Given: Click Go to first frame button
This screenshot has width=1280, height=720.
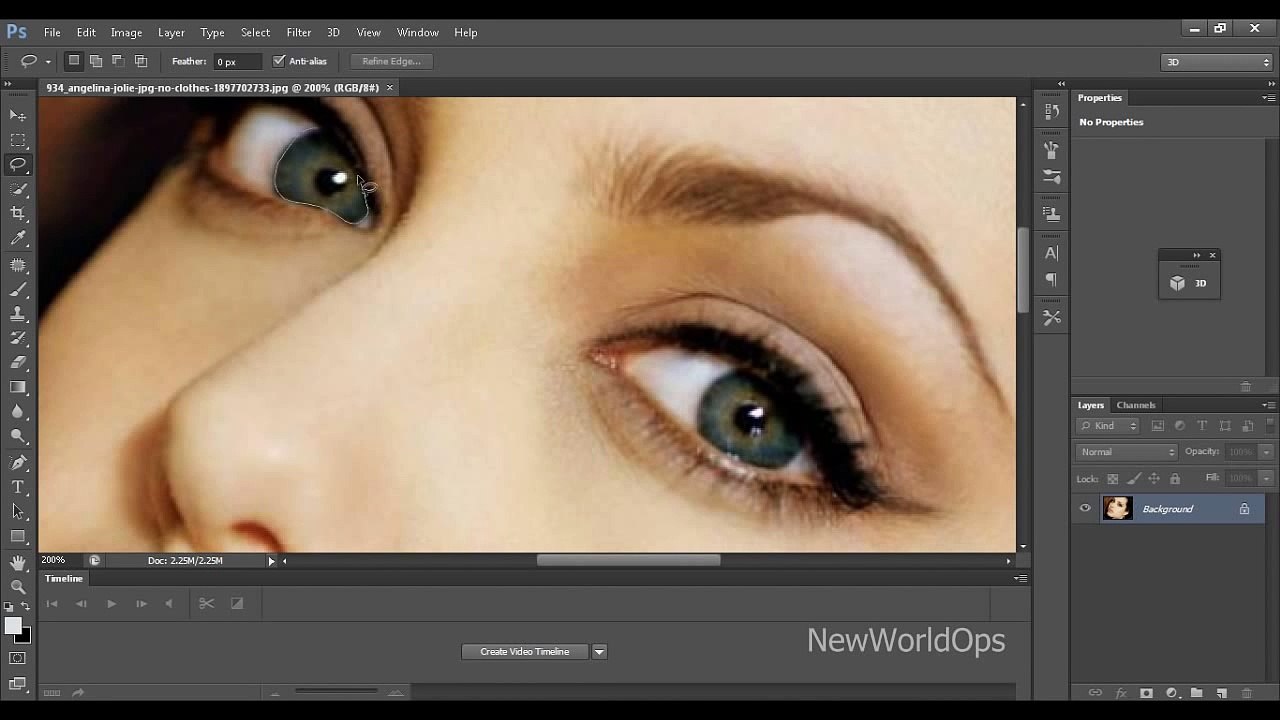Looking at the screenshot, I should [x=52, y=603].
